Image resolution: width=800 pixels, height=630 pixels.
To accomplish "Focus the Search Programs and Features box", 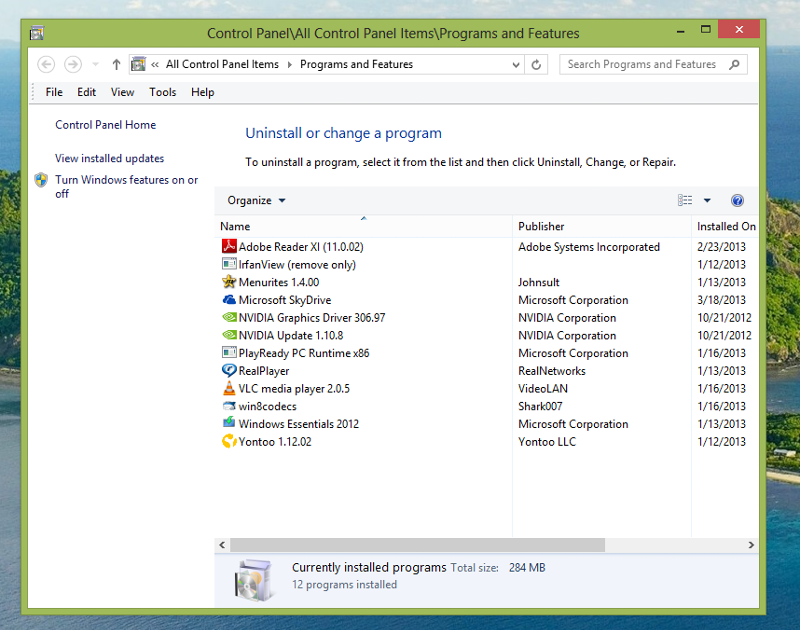I will coord(653,64).
